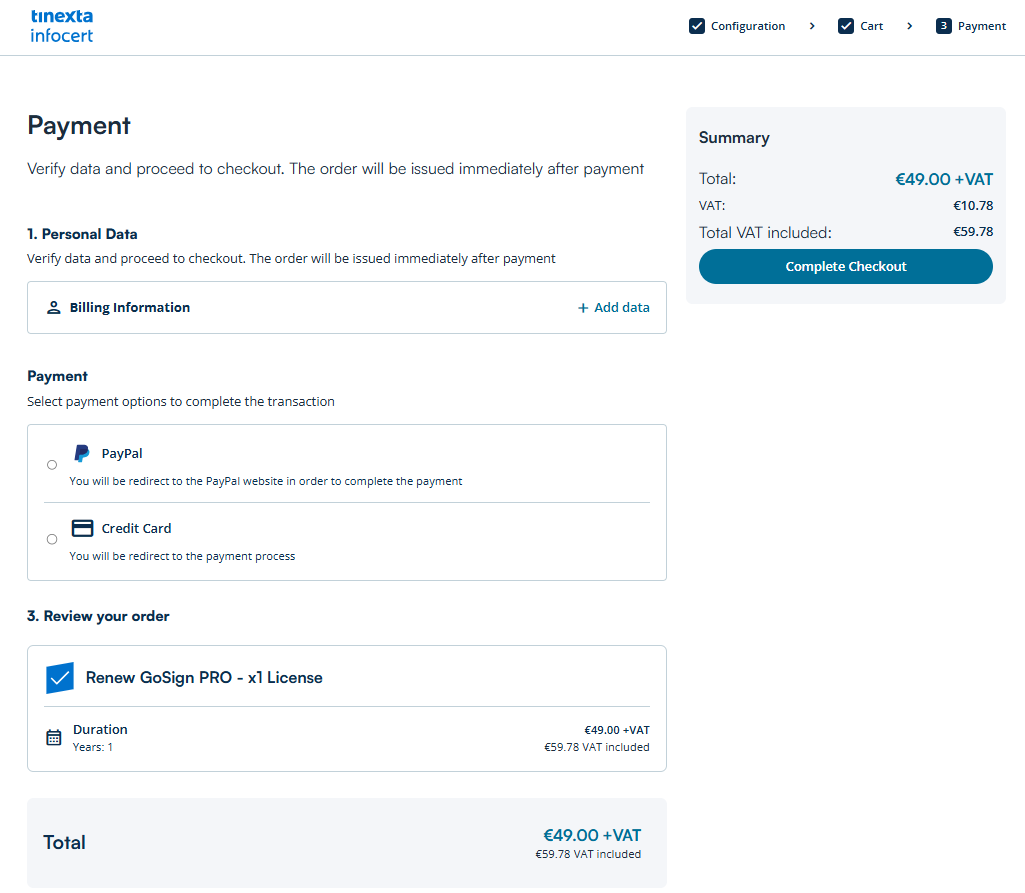Viewport: 1025px width, 893px height.
Task: Click the GoSign PRO checkmark logo
Action: coord(60,678)
